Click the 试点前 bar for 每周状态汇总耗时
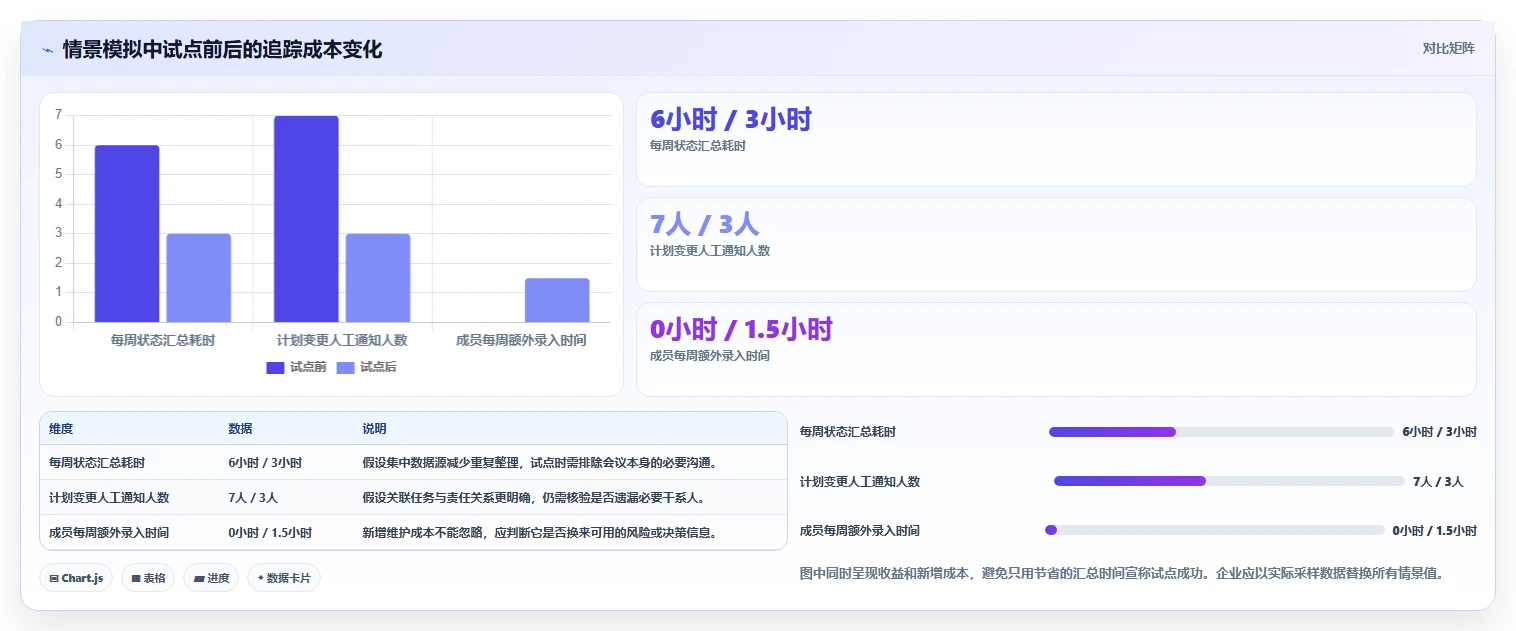1516x631 pixels. pyautogui.click(x=127, y=234)
